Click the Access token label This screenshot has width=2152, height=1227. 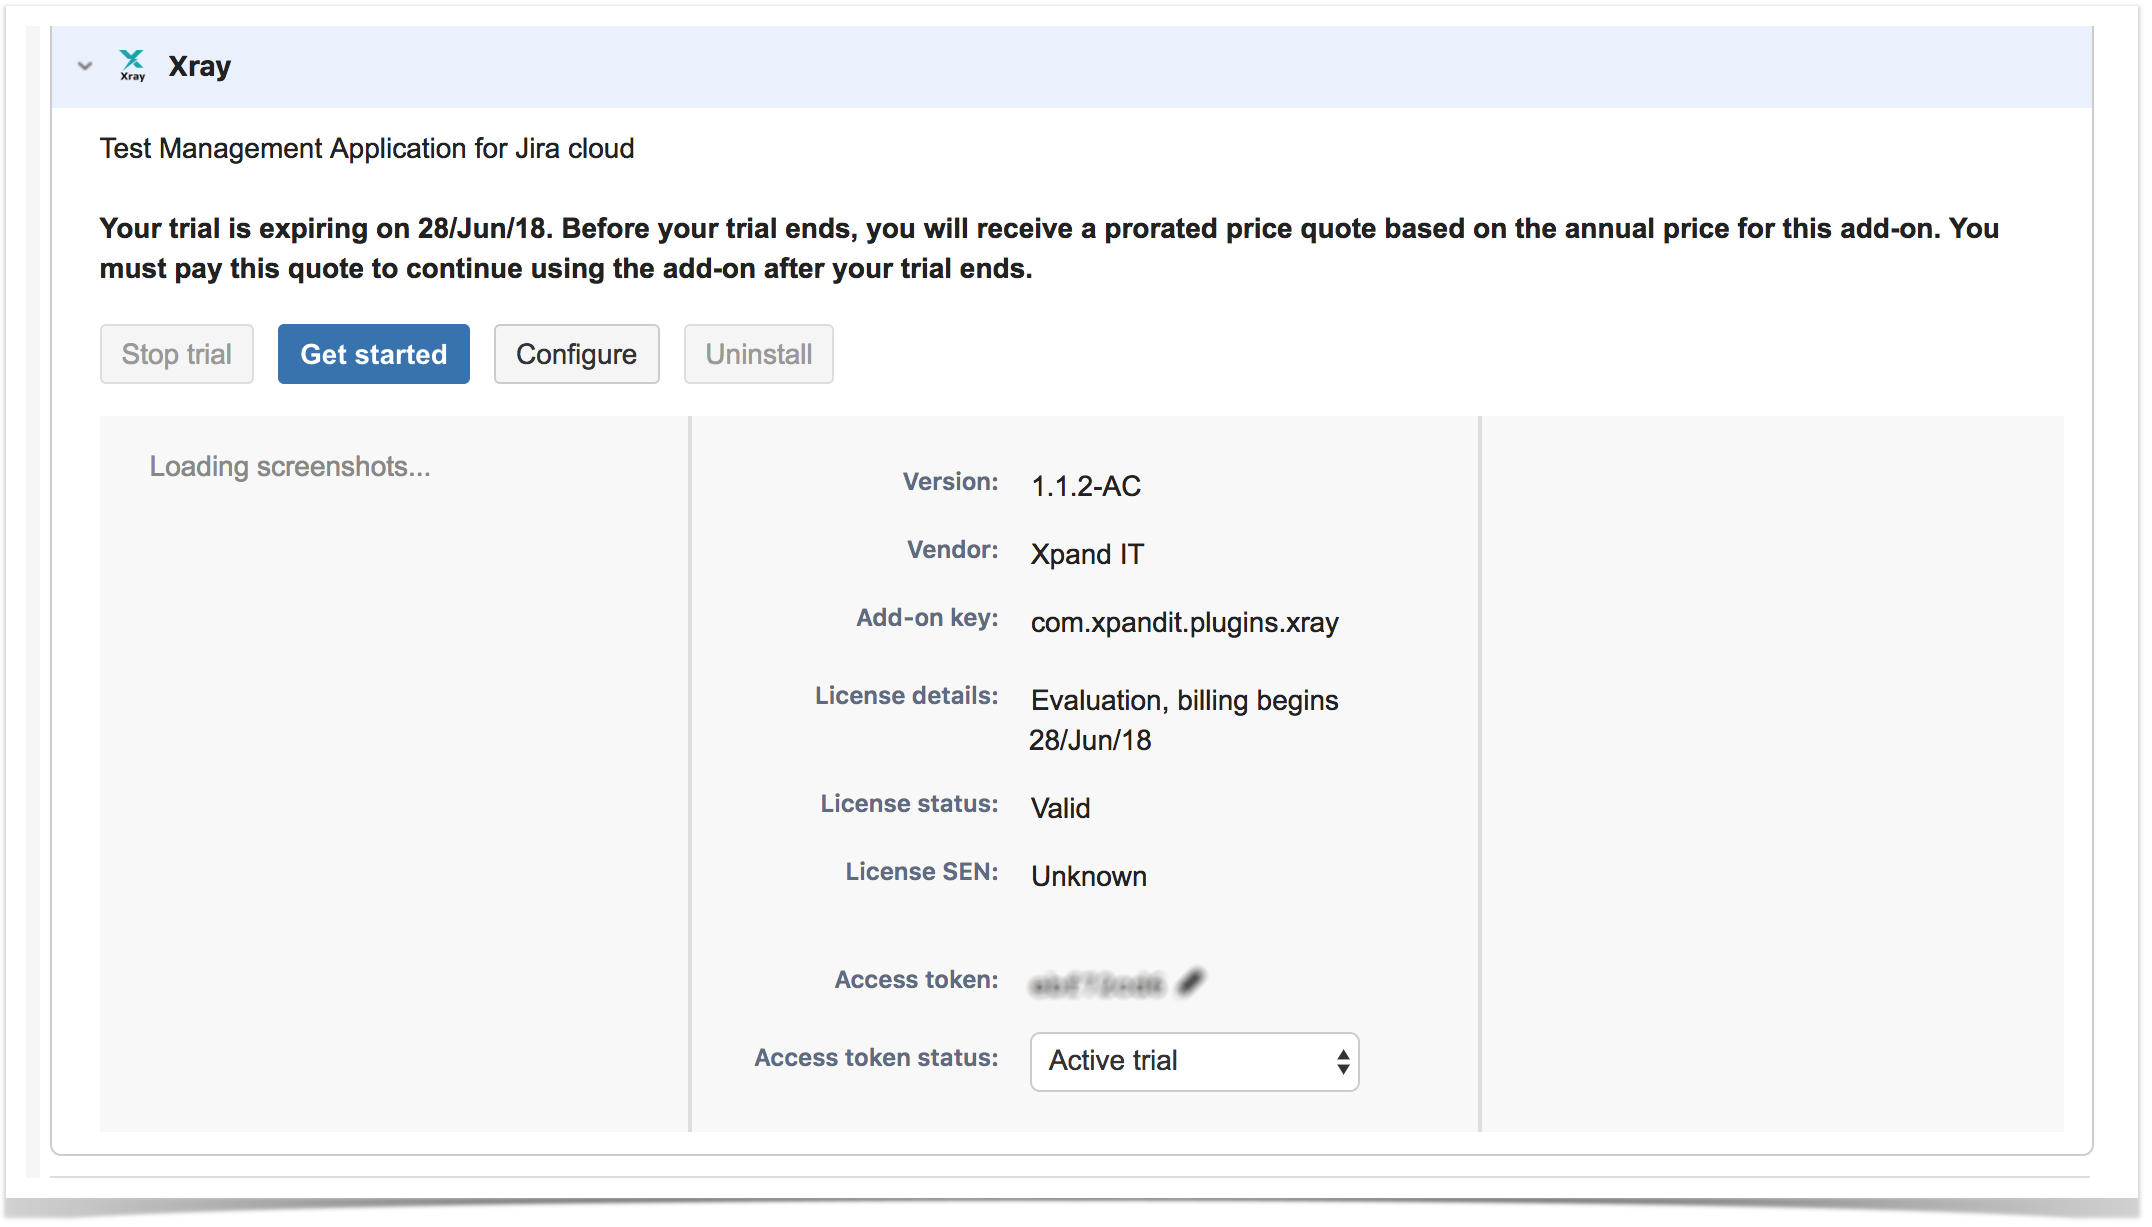(916, 980)
